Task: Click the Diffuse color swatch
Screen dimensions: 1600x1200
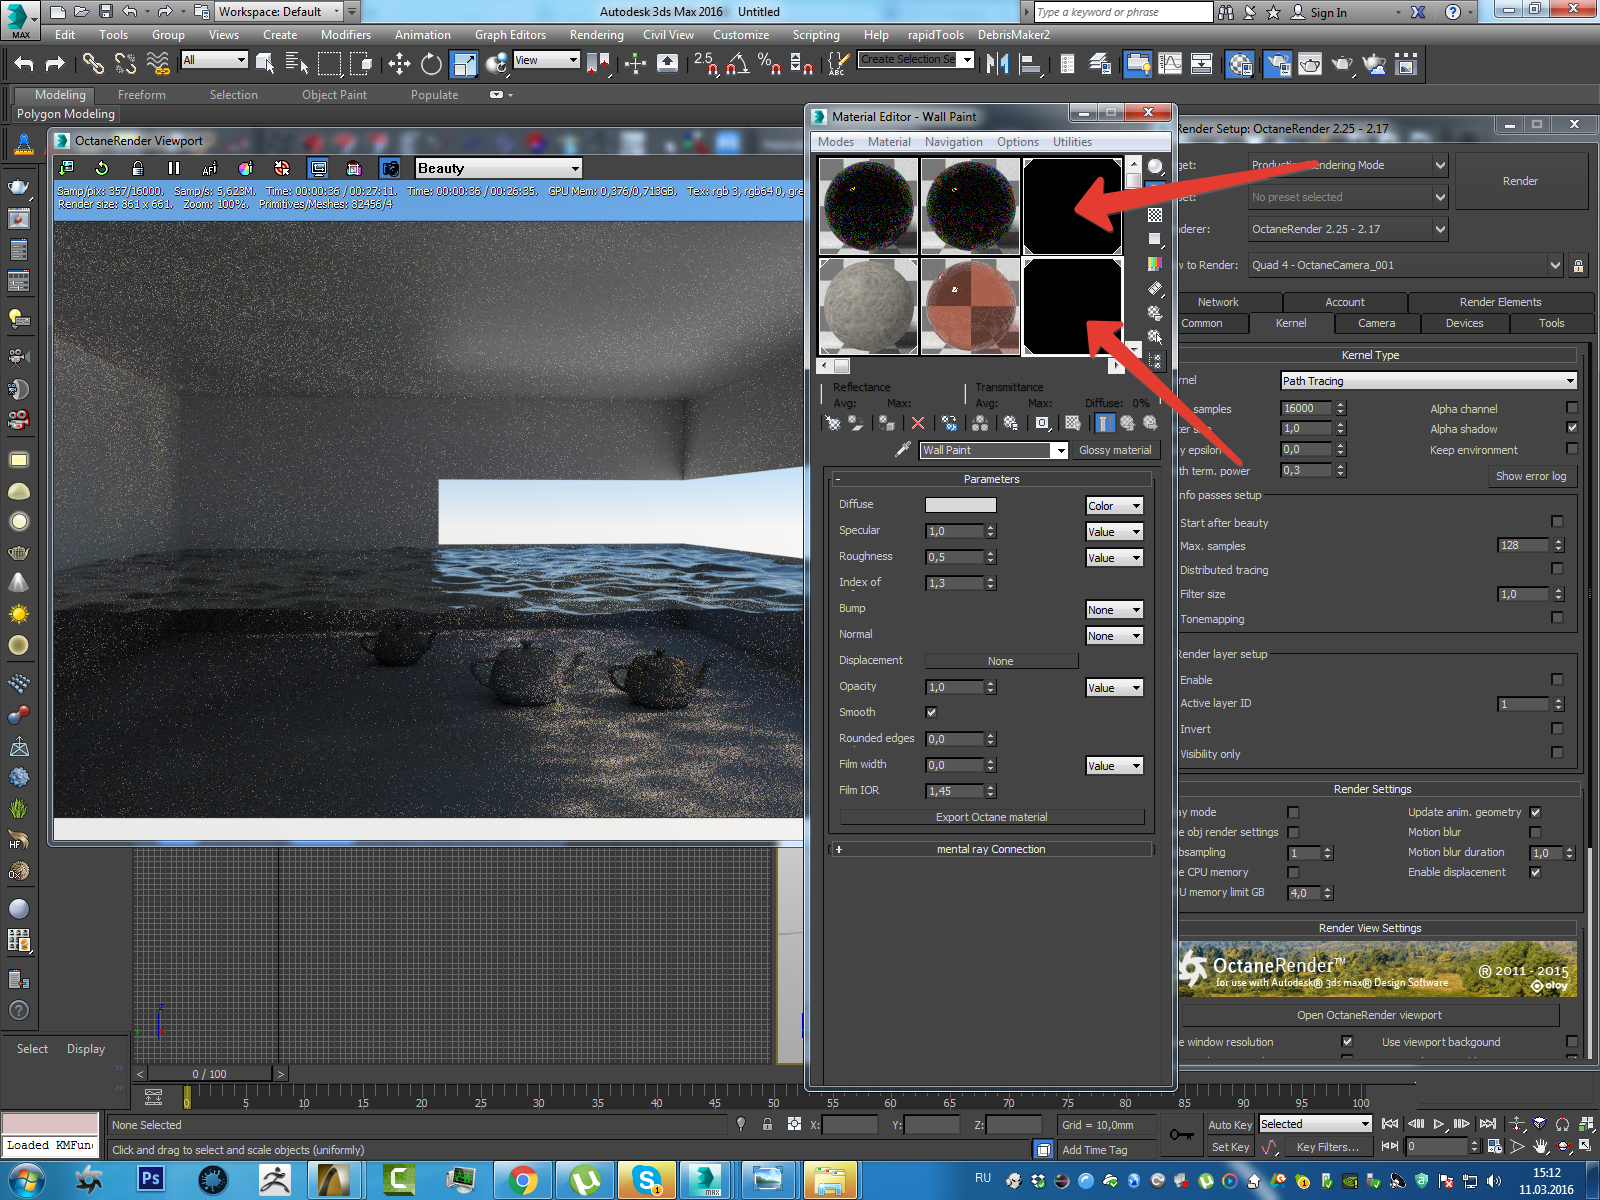Action: click(x=960, y=505)
